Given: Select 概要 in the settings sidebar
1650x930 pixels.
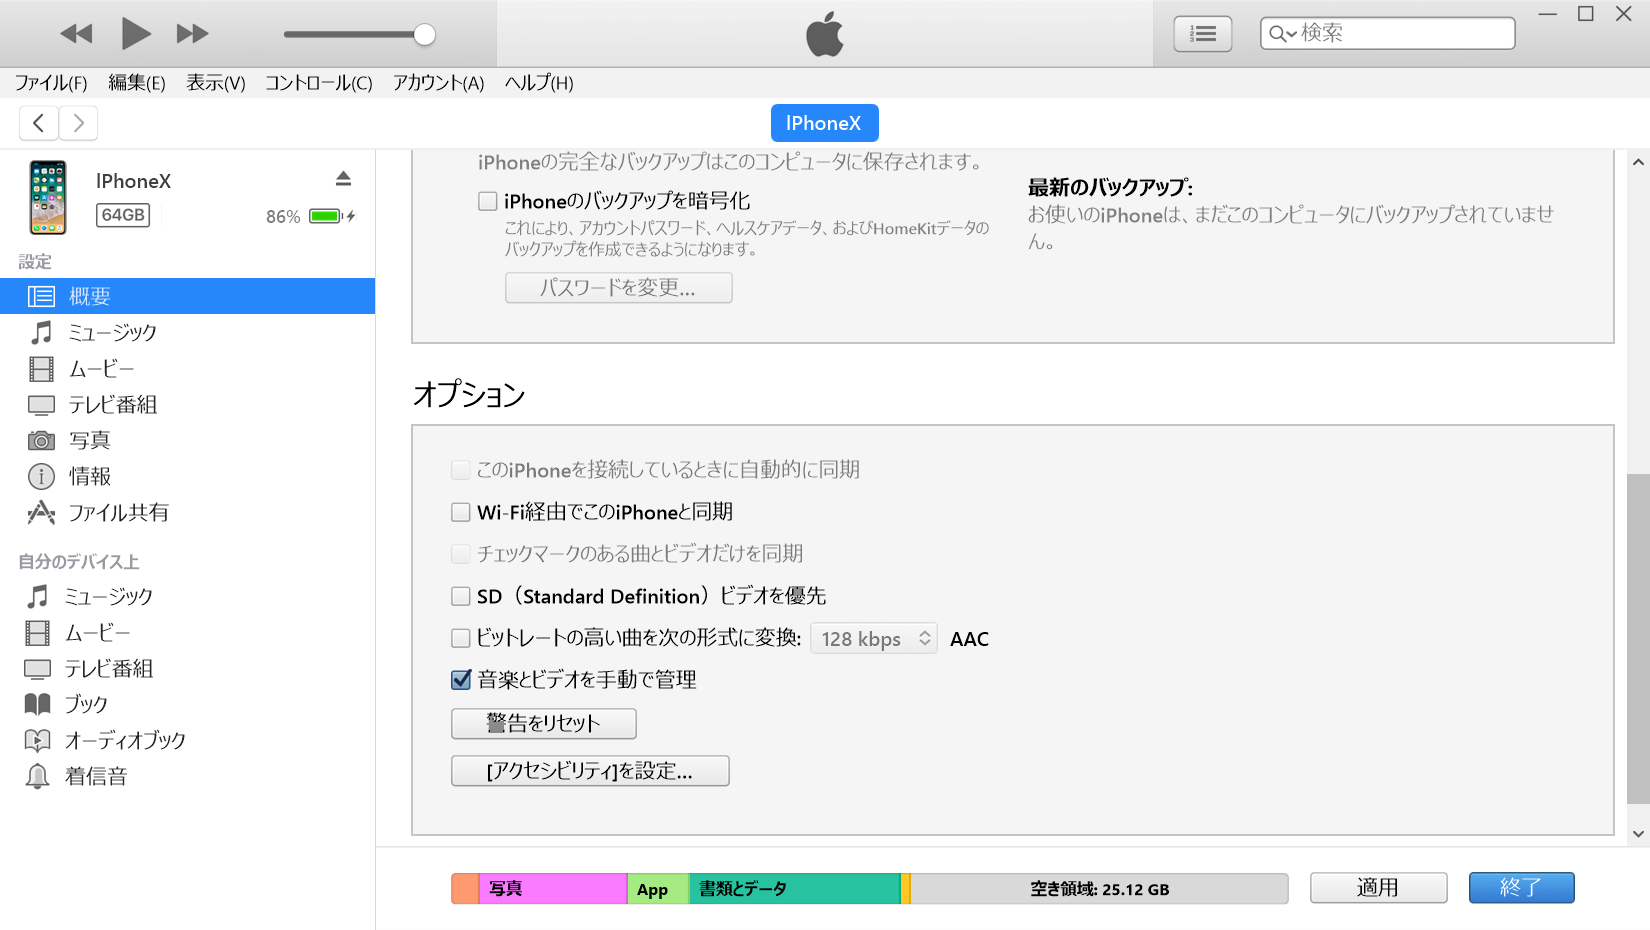Looking at the screenshot, I should [187, 296].
